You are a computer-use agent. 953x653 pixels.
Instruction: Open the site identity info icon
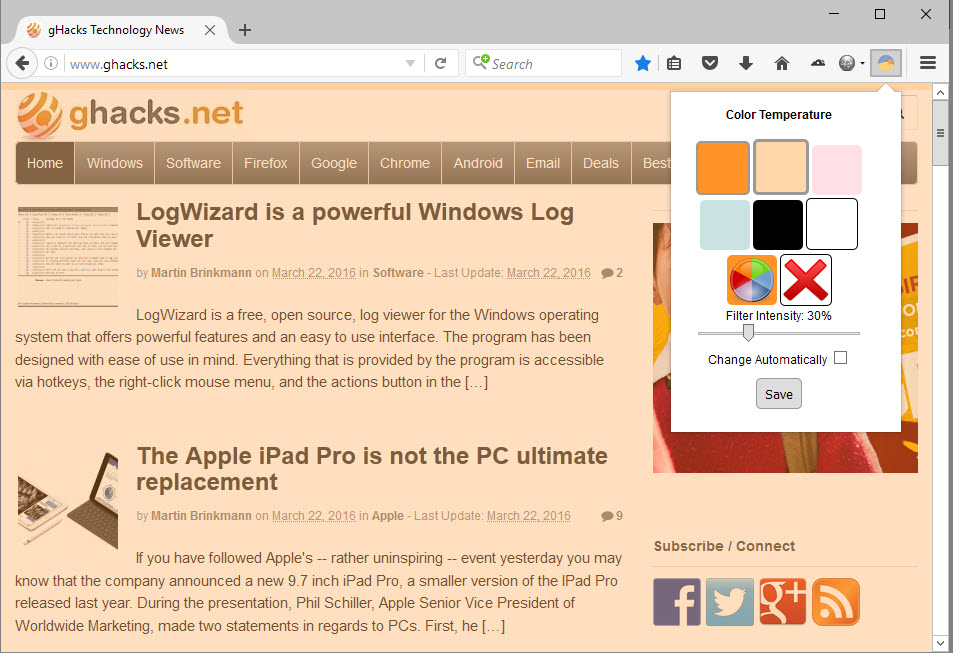point(51,63)
